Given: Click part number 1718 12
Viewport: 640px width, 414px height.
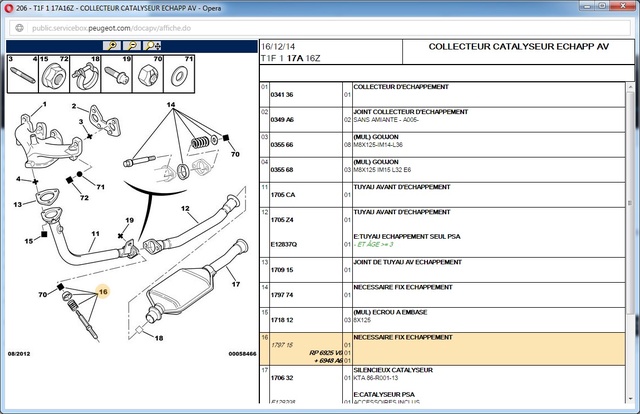Looking at the screenshot, I should [282, 320].
